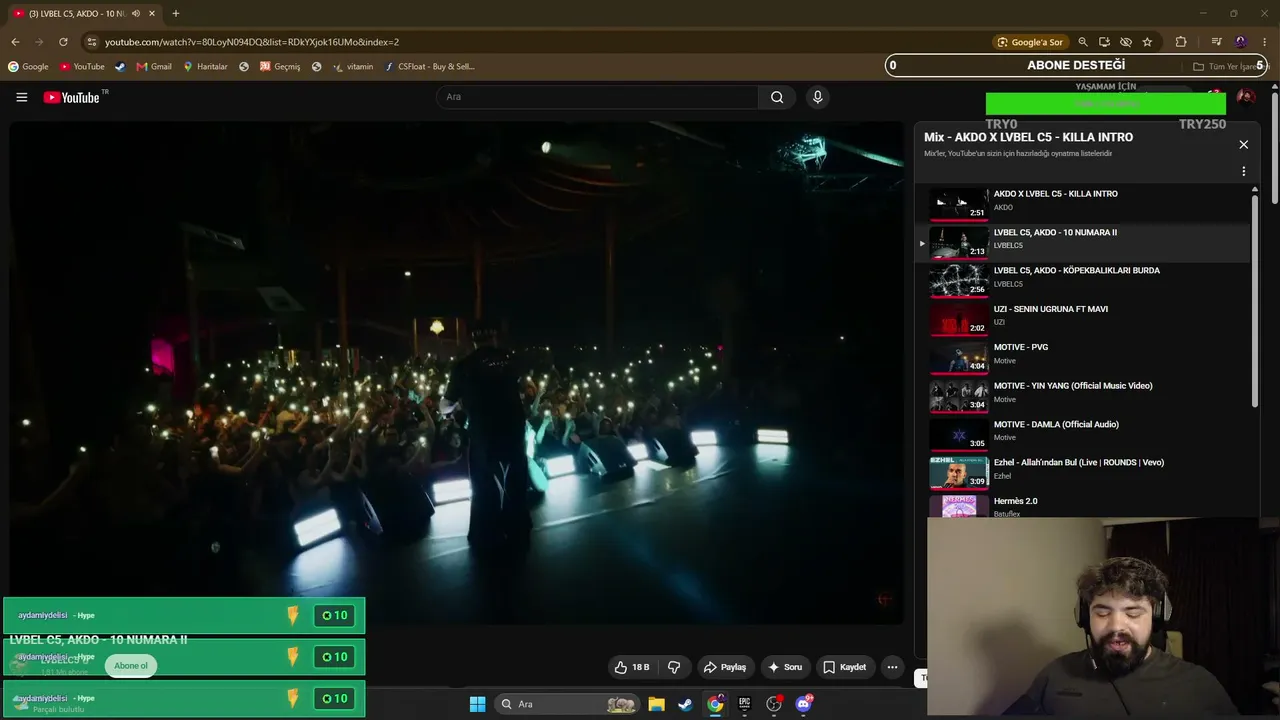Share the video using Paylaş
The height and width of the screenshot is (720, 1280).
tap(725, 667)
